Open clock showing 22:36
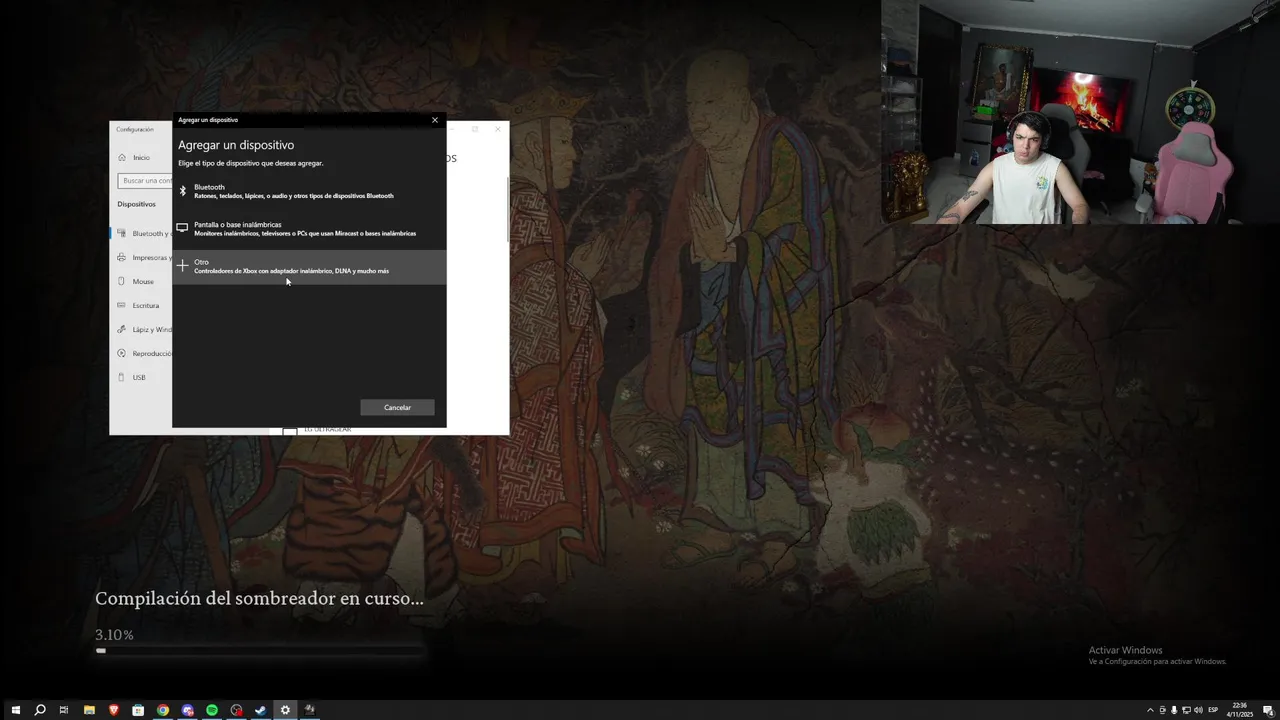Image resolution: width=1280 pixels, height=720 pixels. [x=1239, y=710]
